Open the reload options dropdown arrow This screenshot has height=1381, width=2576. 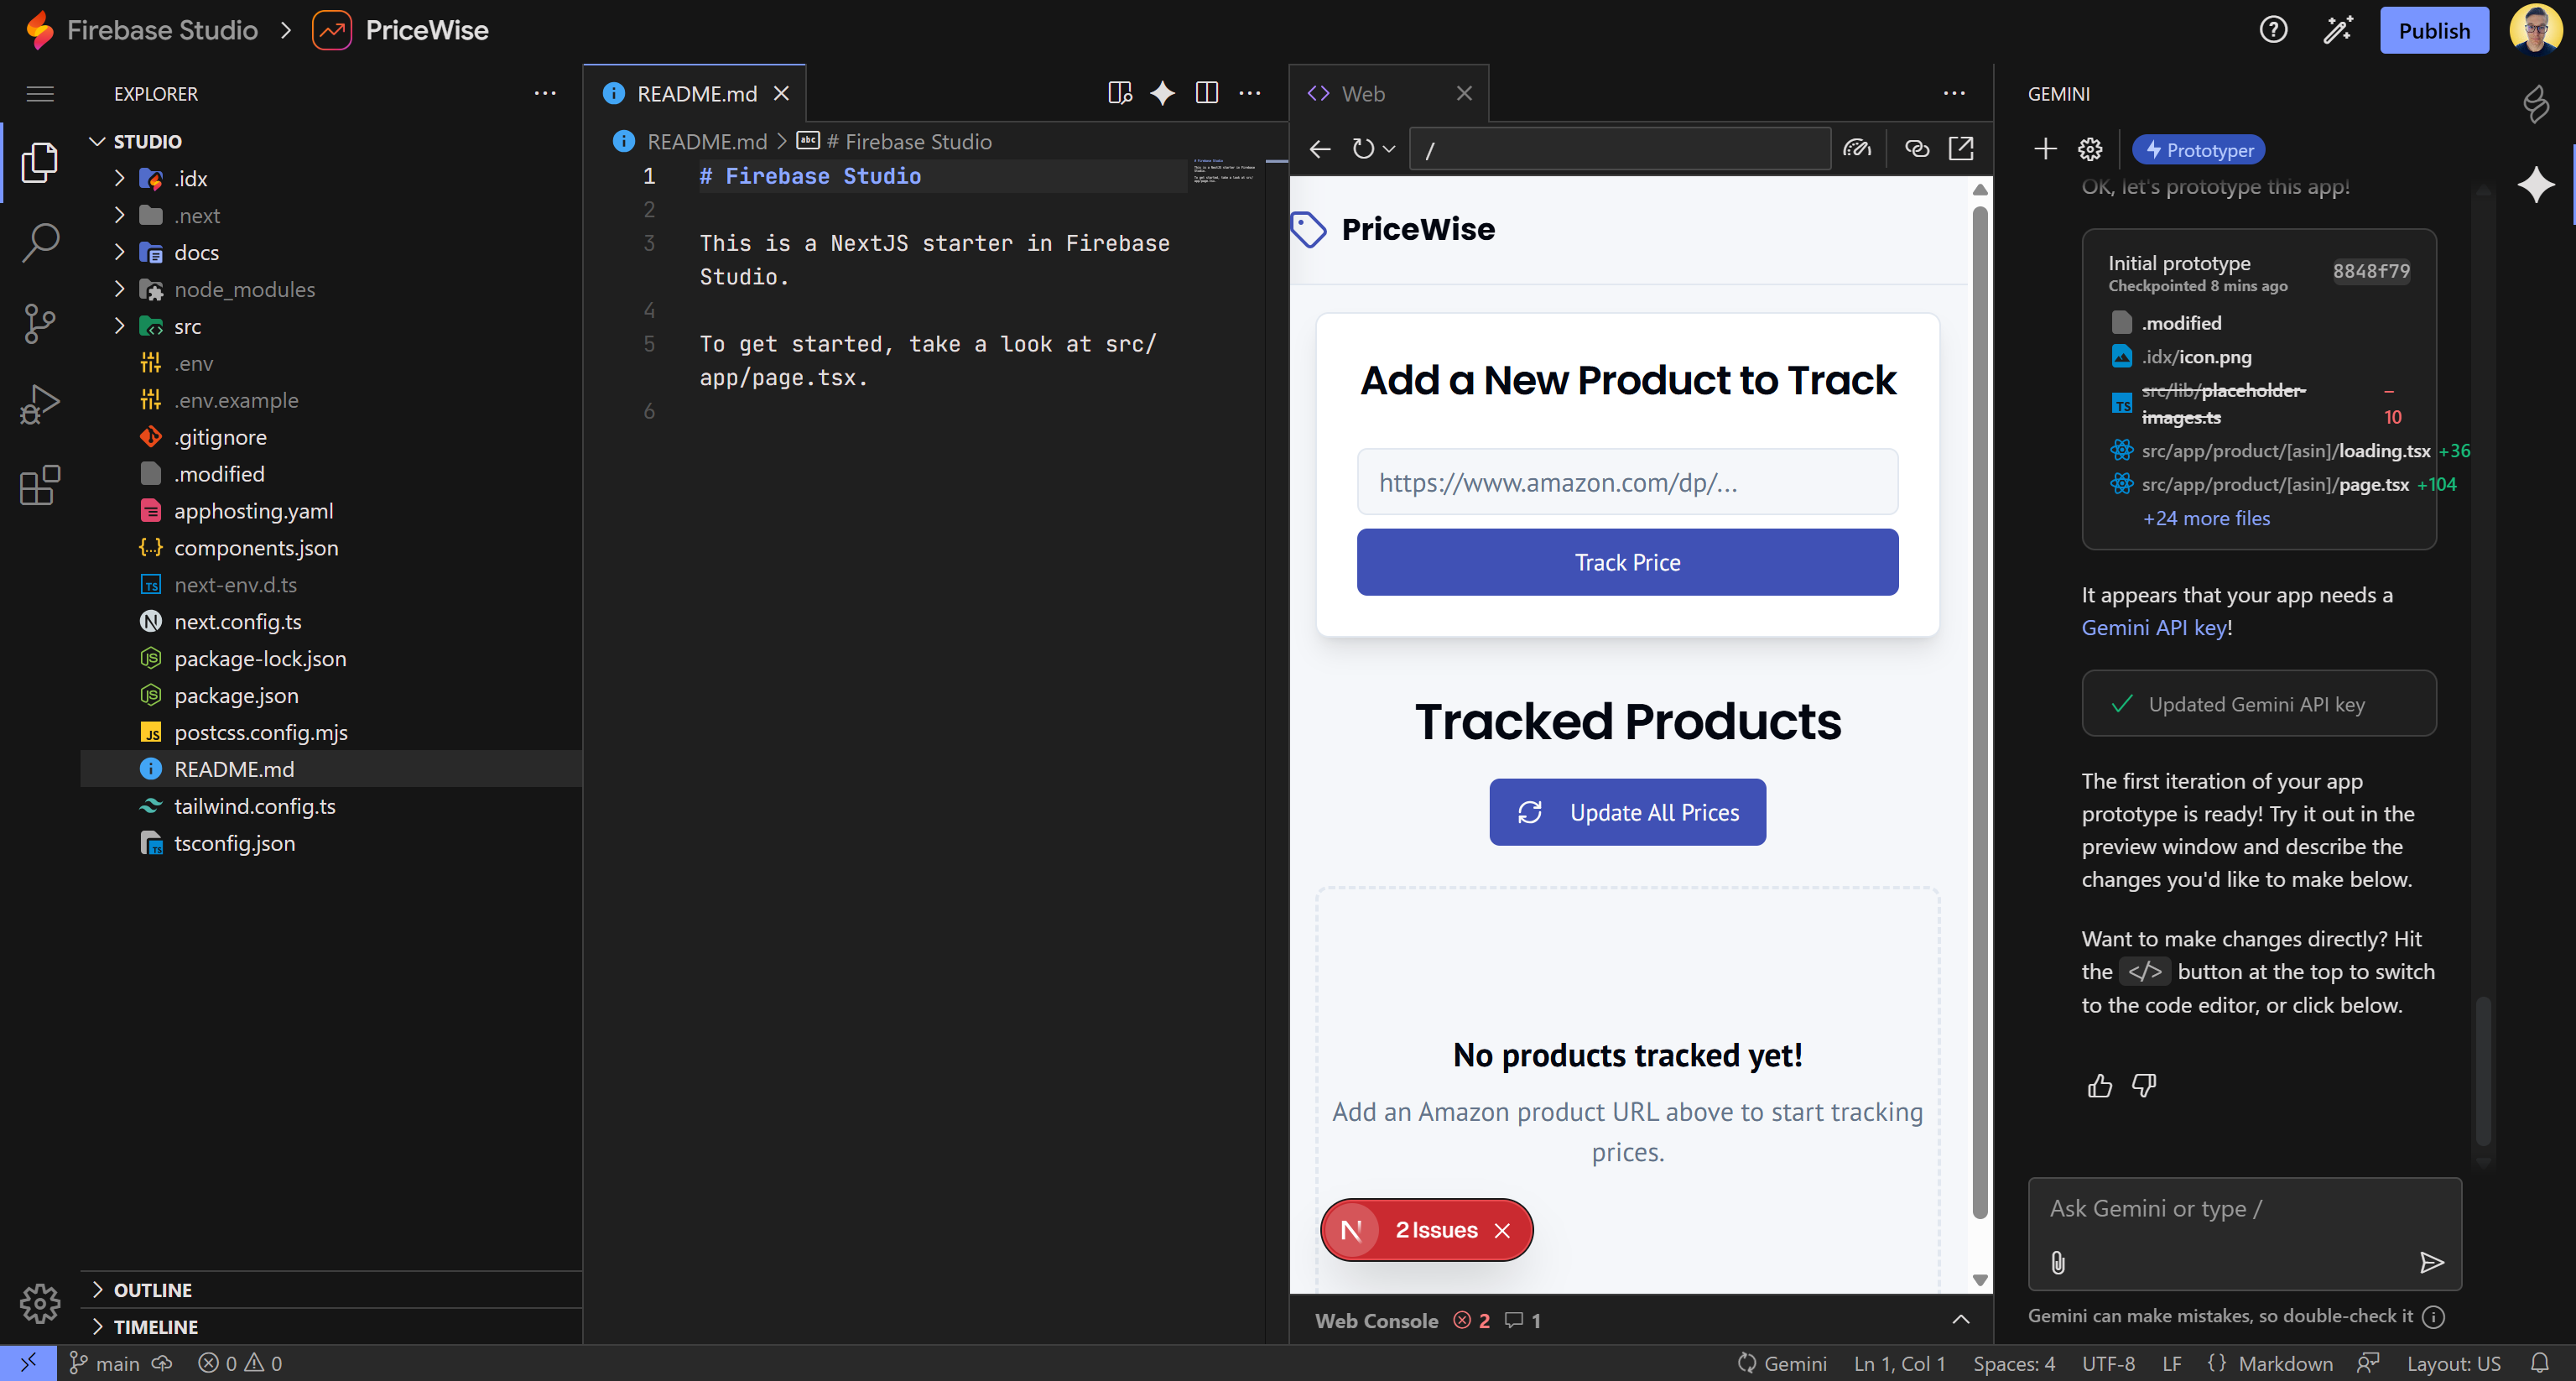tap(1389, 149)
